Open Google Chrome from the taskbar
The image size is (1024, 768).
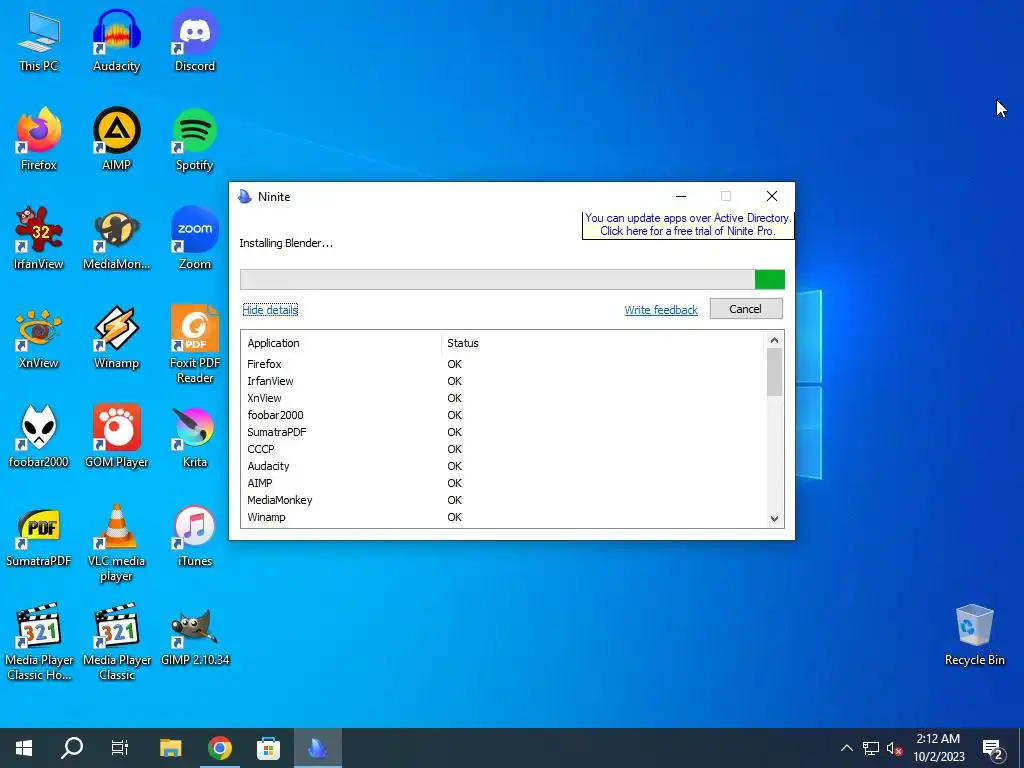220,748
